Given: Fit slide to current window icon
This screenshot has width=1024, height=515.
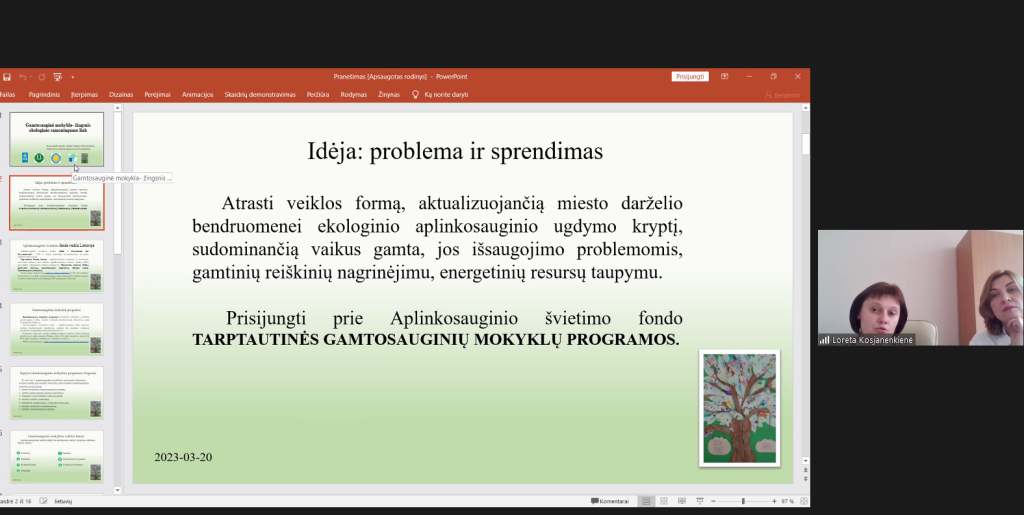Looking at the screenshot, I should click(804, 501).
